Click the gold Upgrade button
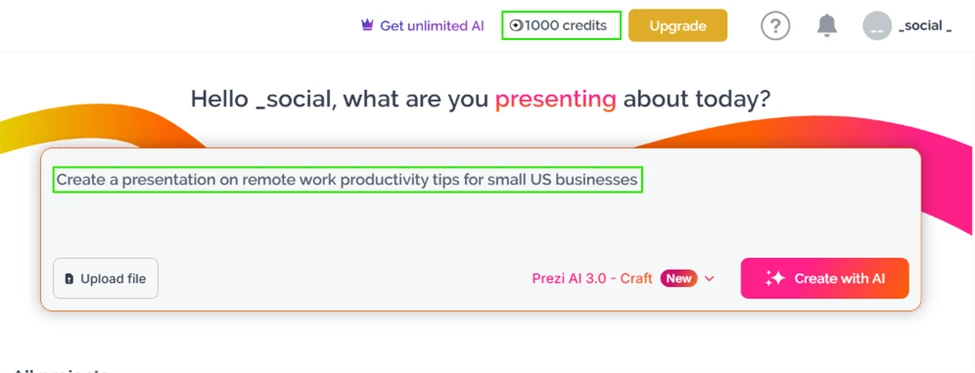 678,25
